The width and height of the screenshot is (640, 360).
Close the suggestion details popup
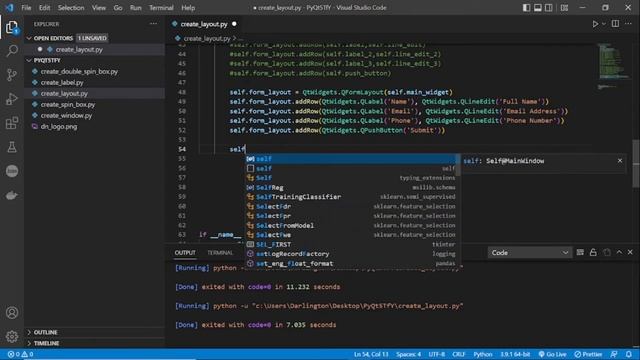[620, 161]
